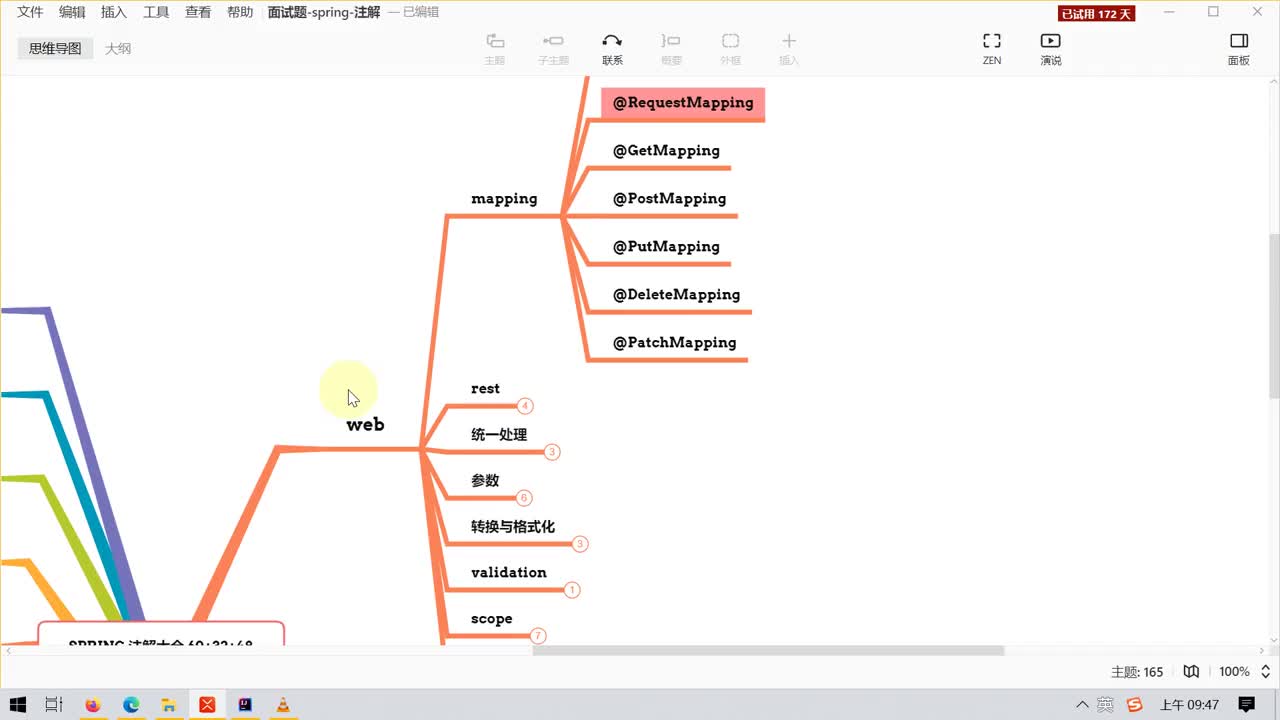
Task: Expand the 参数 node's 6 children
Action: (x=524, y=498)
